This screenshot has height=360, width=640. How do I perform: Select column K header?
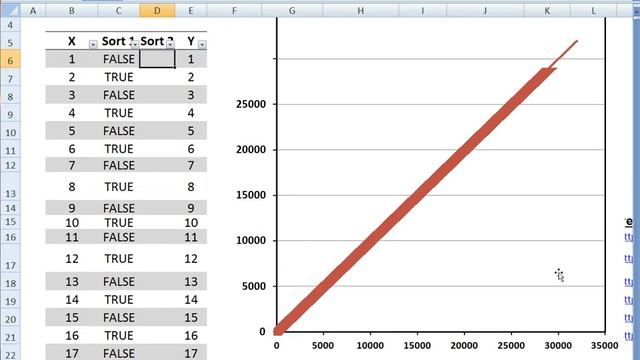click(x=547, y=11)
